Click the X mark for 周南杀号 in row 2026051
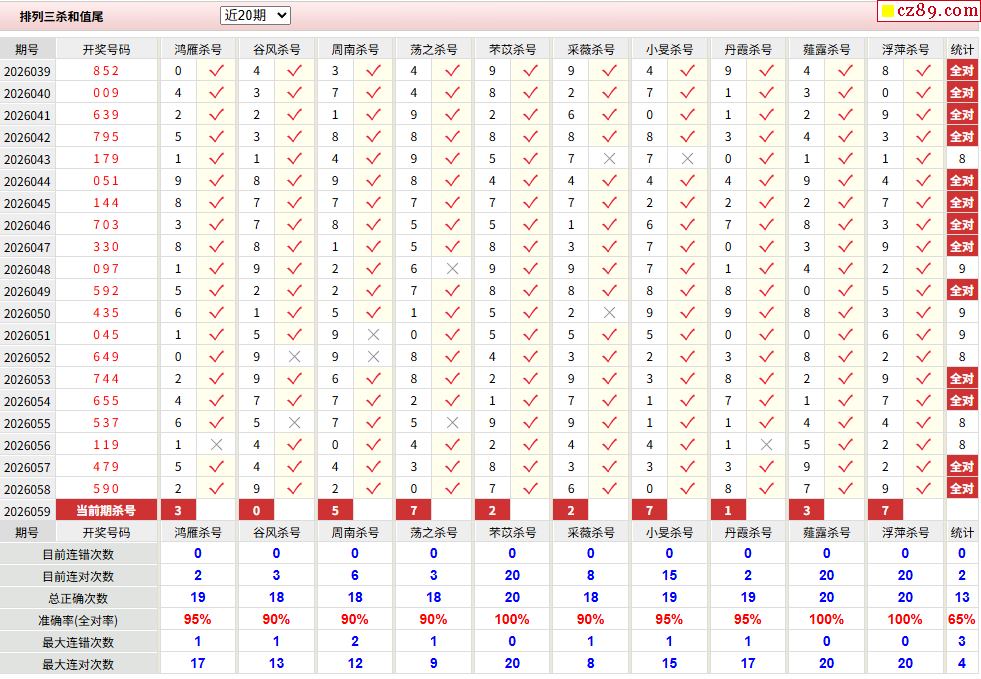Viewport: 981px width, 679px height. point(374,335)
